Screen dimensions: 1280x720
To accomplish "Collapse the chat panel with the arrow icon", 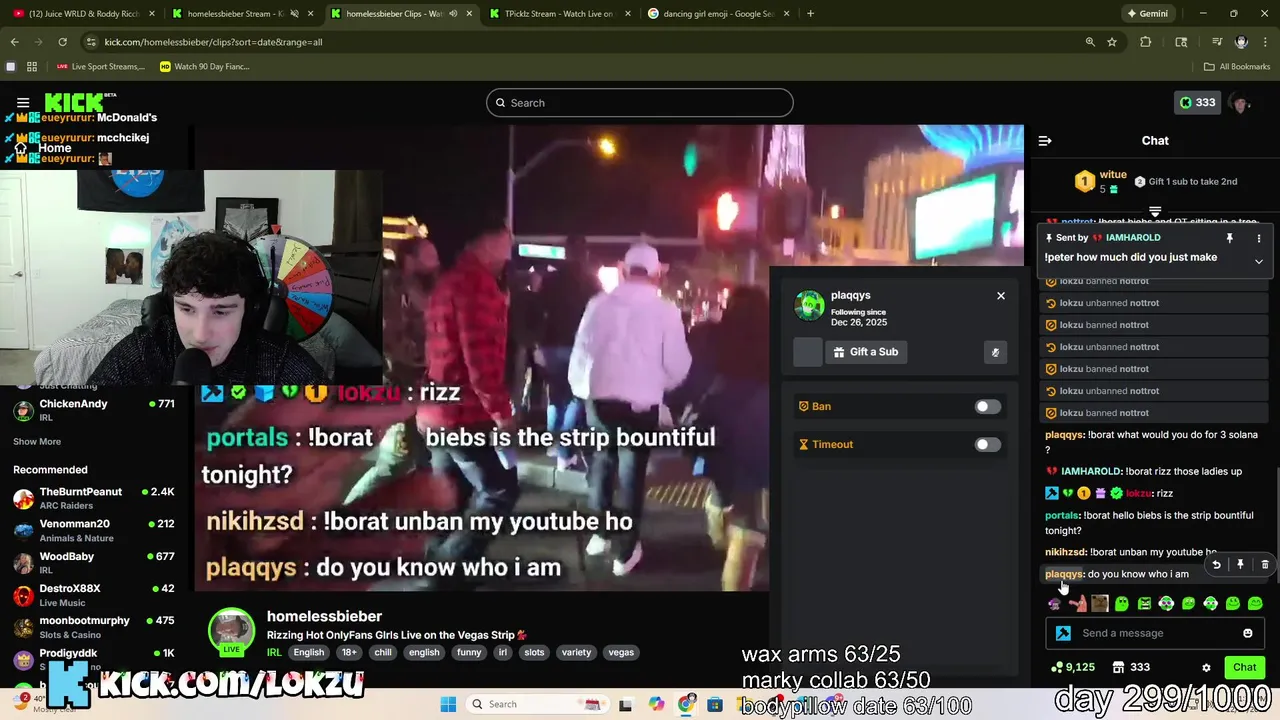I will [1045, 141].
